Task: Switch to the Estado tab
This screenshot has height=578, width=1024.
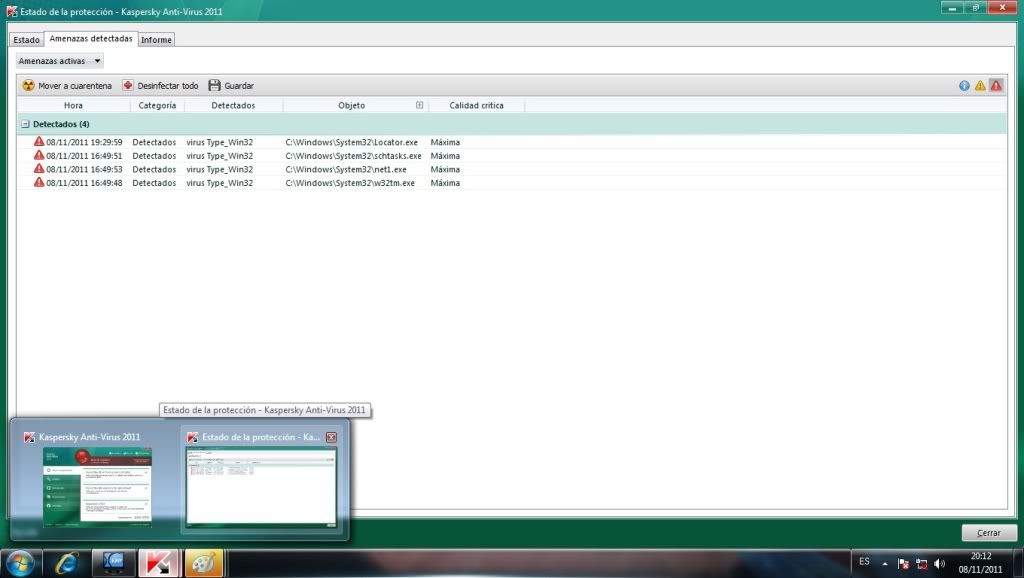Action: [x=26, y=40]
